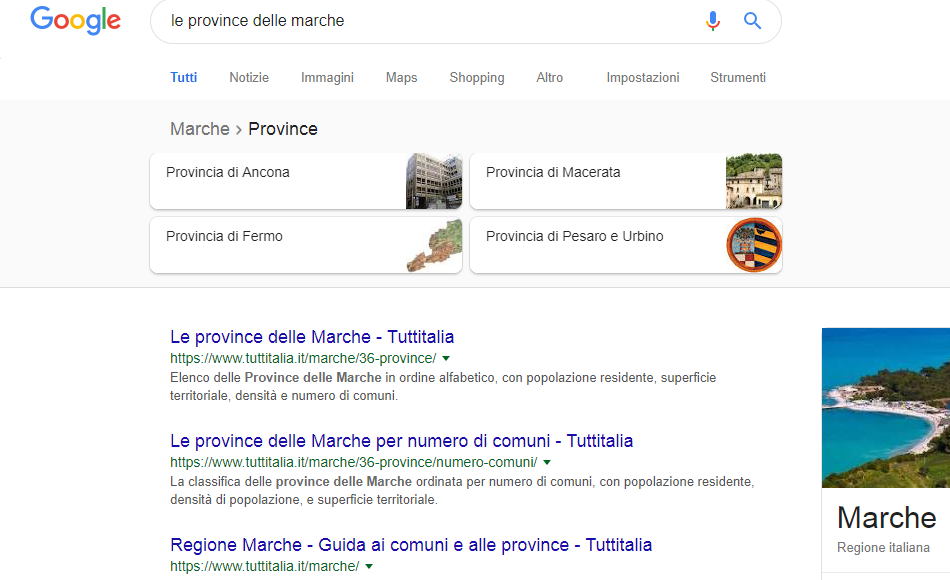Click the blue search magnifier icon

[752, 21]
